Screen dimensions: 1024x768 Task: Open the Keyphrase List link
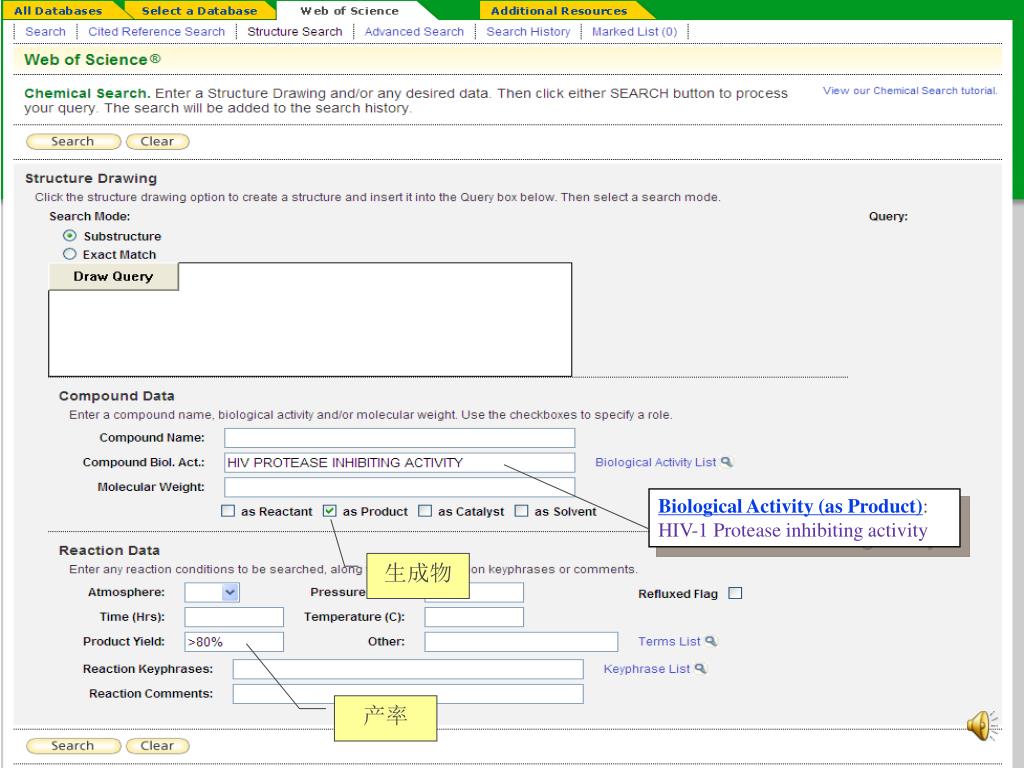pyautogui.click(x=647, y=669)
